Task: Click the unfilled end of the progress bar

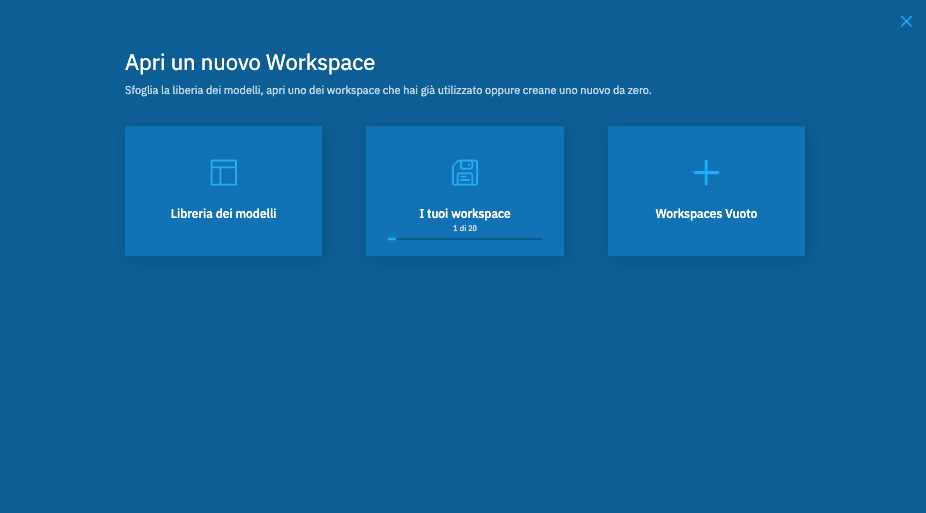Action: [x=537, y=239]
